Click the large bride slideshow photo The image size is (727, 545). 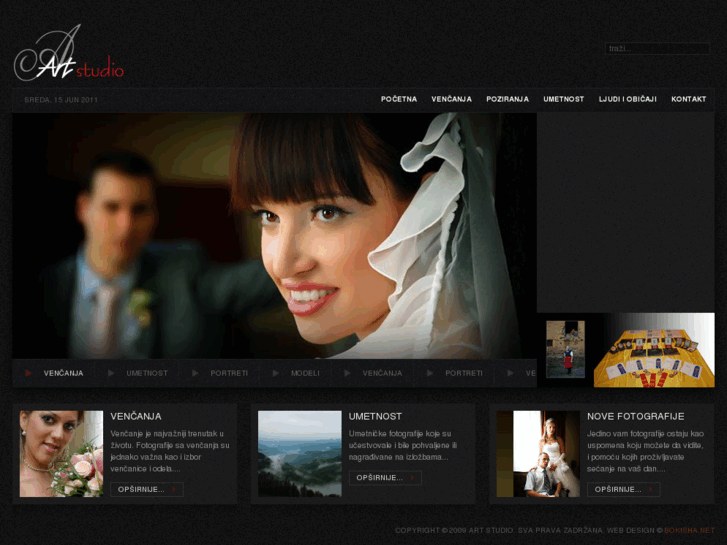pos(274,236)
